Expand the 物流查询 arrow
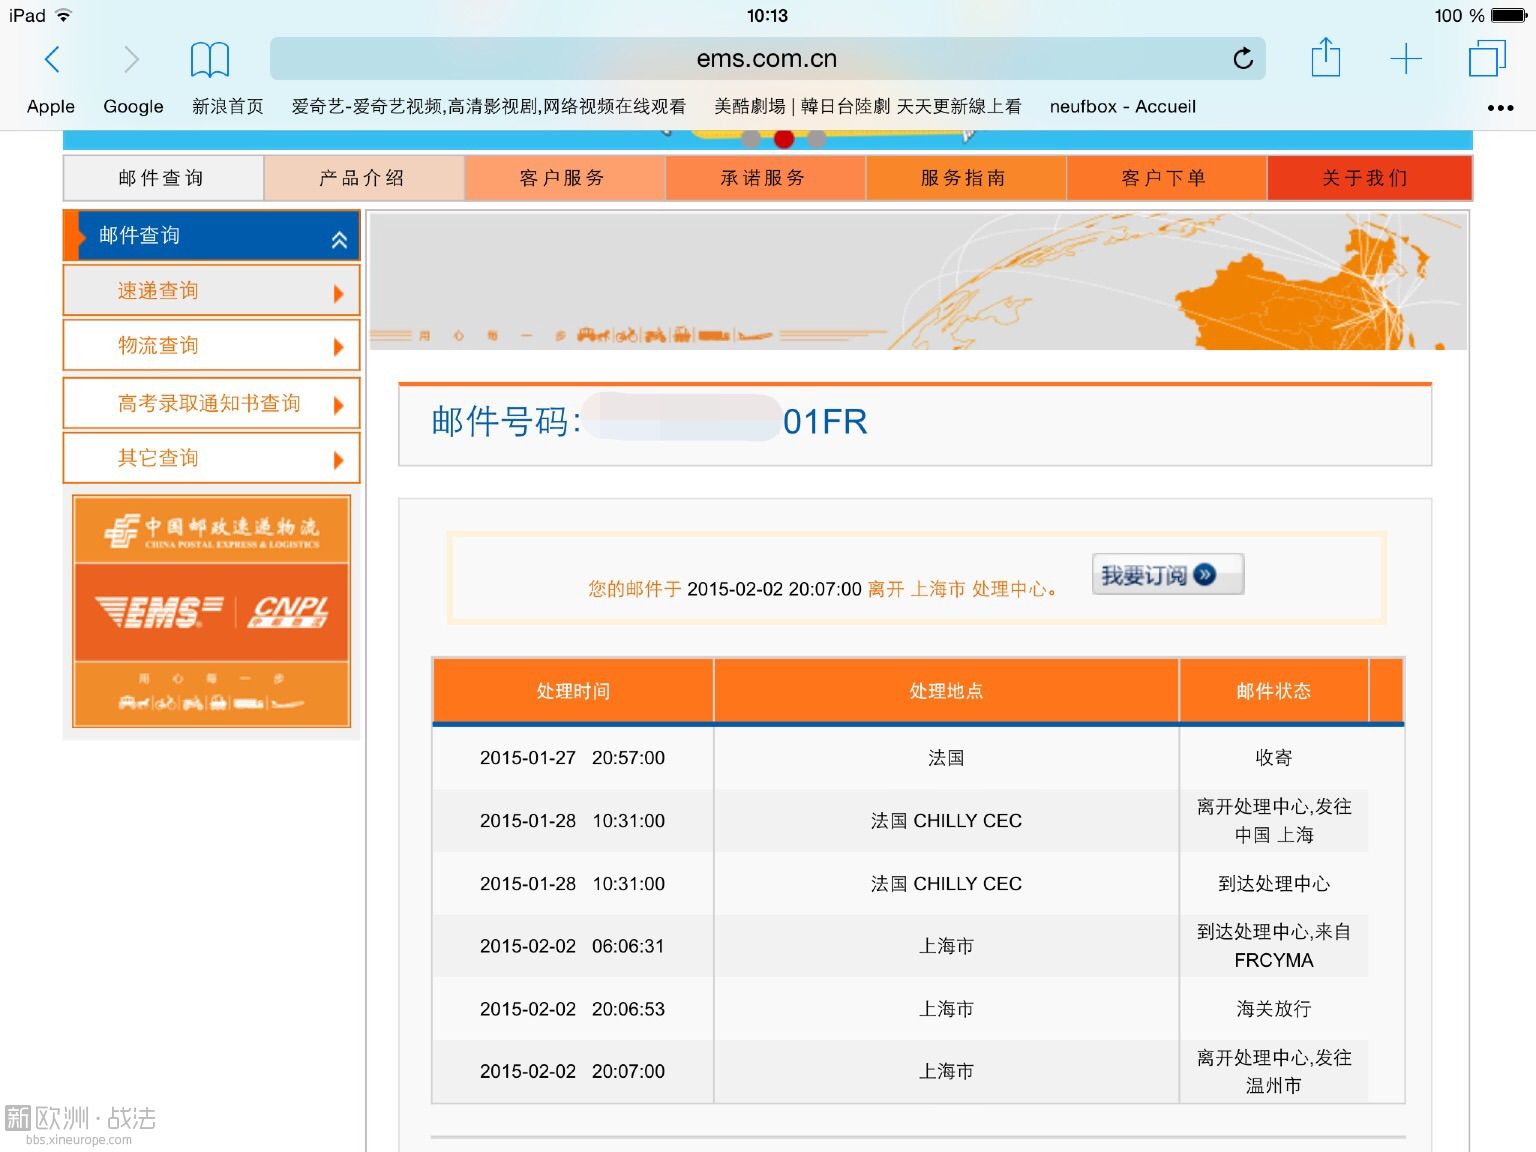This screenshot has width=1536, height=1152. click(x=338, y=348)
